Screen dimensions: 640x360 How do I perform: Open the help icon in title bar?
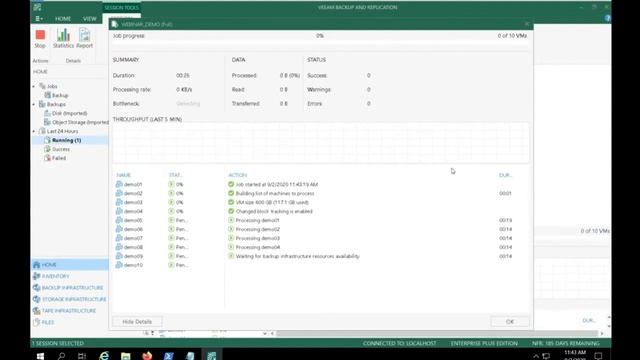pos(607,18)
